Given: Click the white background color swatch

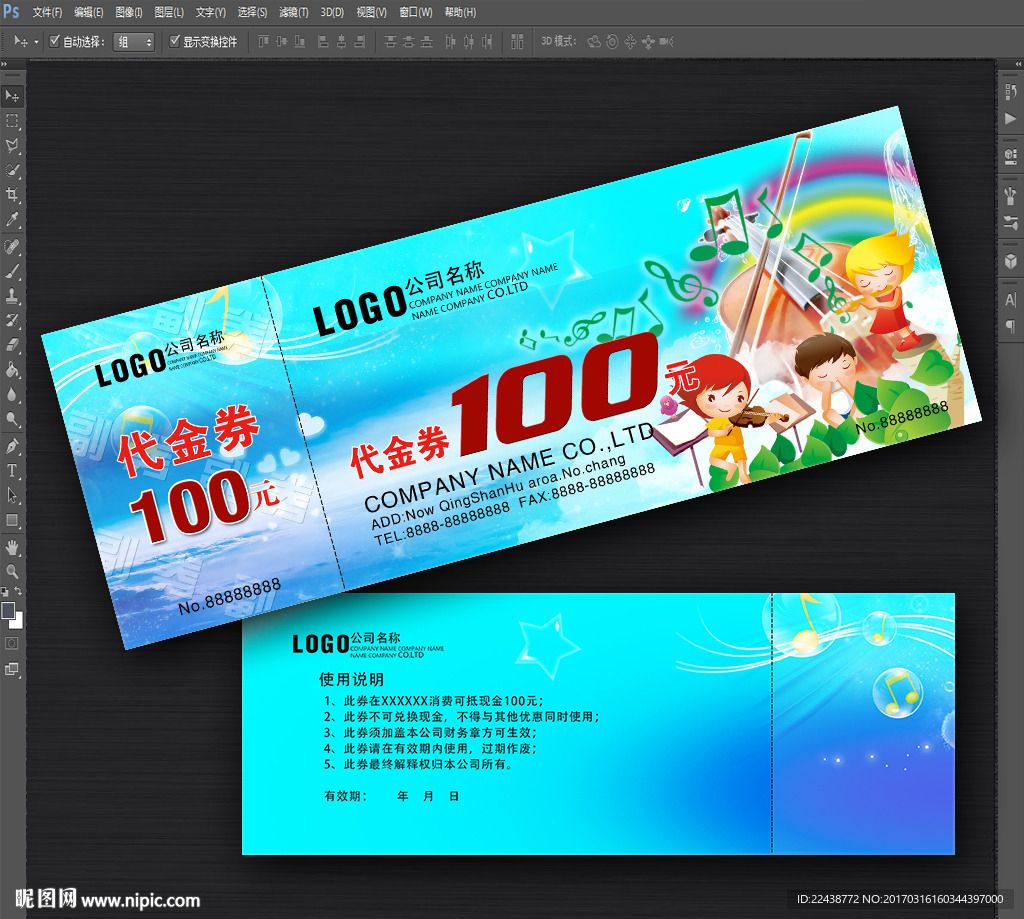Looking at the screenshot, I should [x=18, y=622].
